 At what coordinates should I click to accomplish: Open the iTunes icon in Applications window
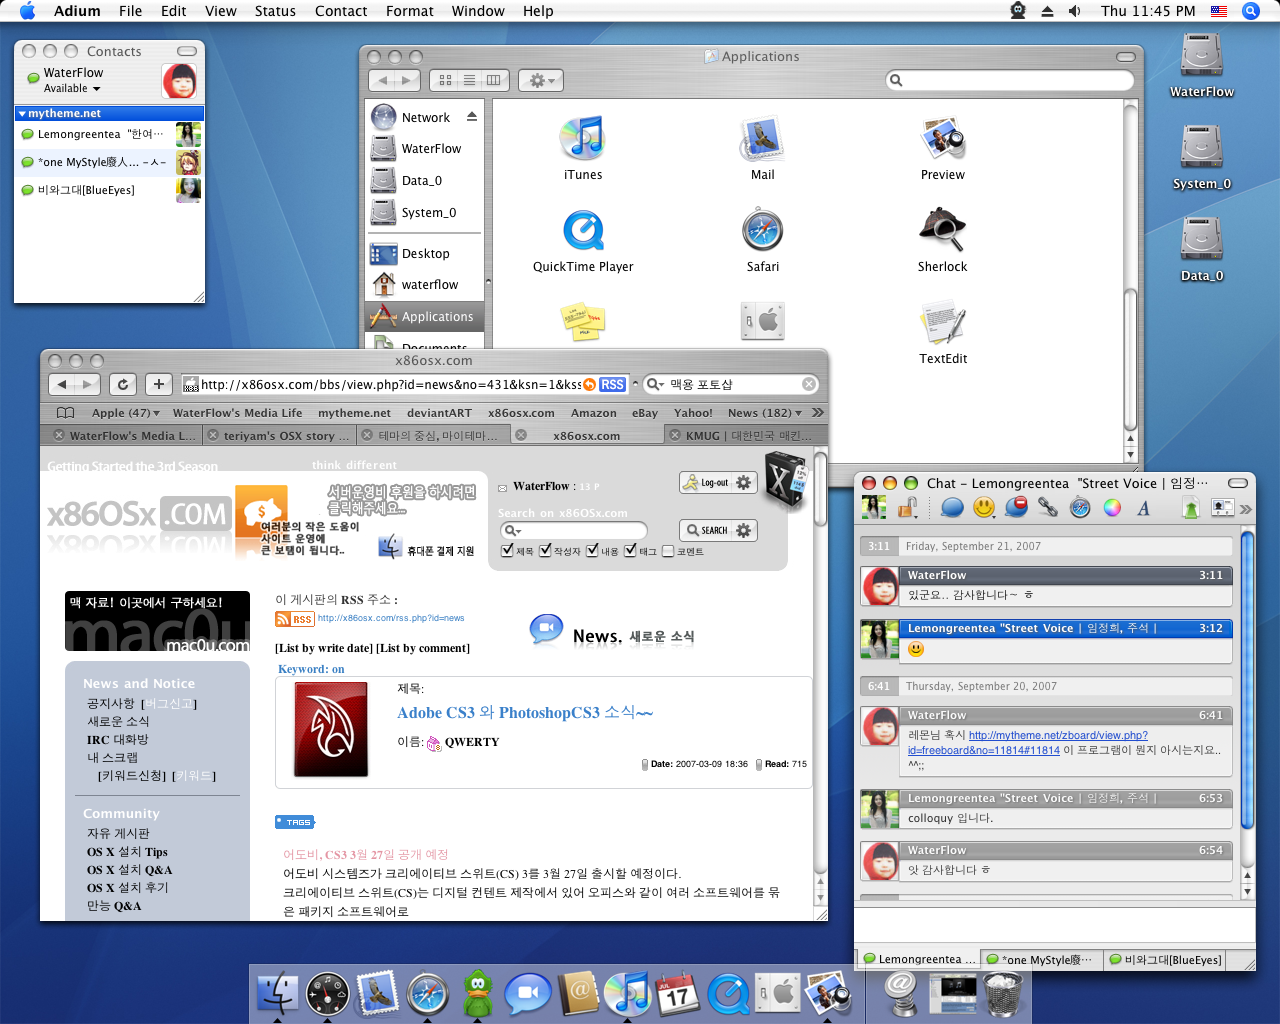coord(583,138)
